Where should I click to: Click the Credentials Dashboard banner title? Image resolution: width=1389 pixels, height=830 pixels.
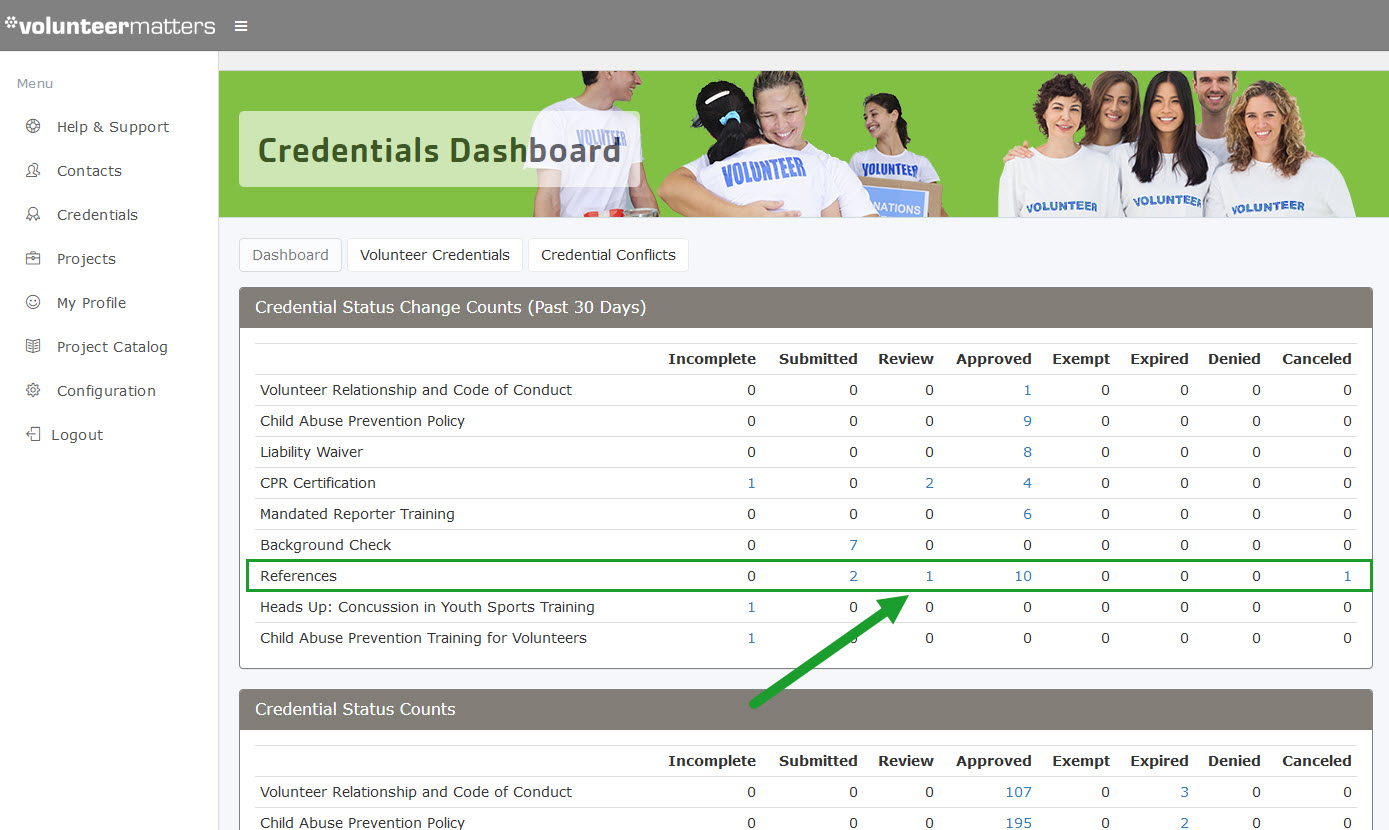click(439, 150)
